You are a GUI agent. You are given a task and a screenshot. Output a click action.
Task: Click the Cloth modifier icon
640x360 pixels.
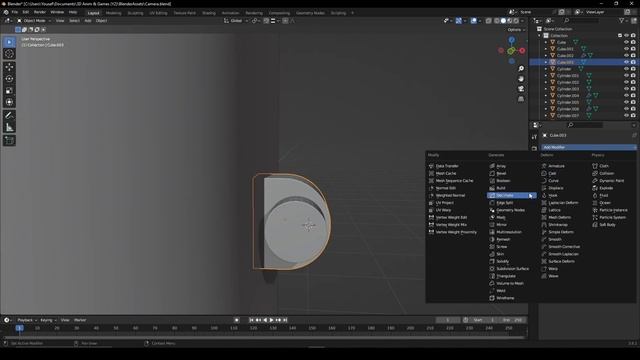(595, 166)
